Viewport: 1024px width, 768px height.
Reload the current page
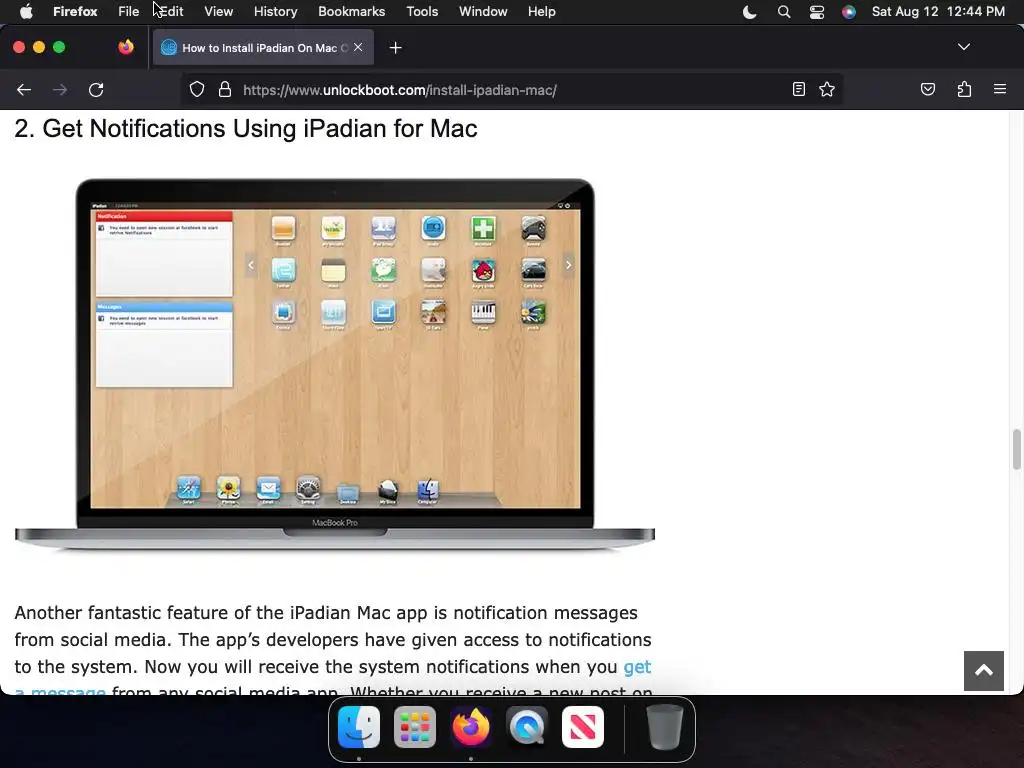click(x=96, y=89)
